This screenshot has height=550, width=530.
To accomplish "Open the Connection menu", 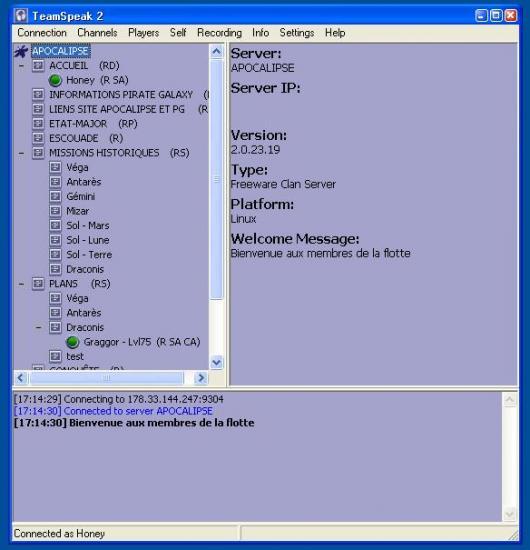I will tap(42, 33).
